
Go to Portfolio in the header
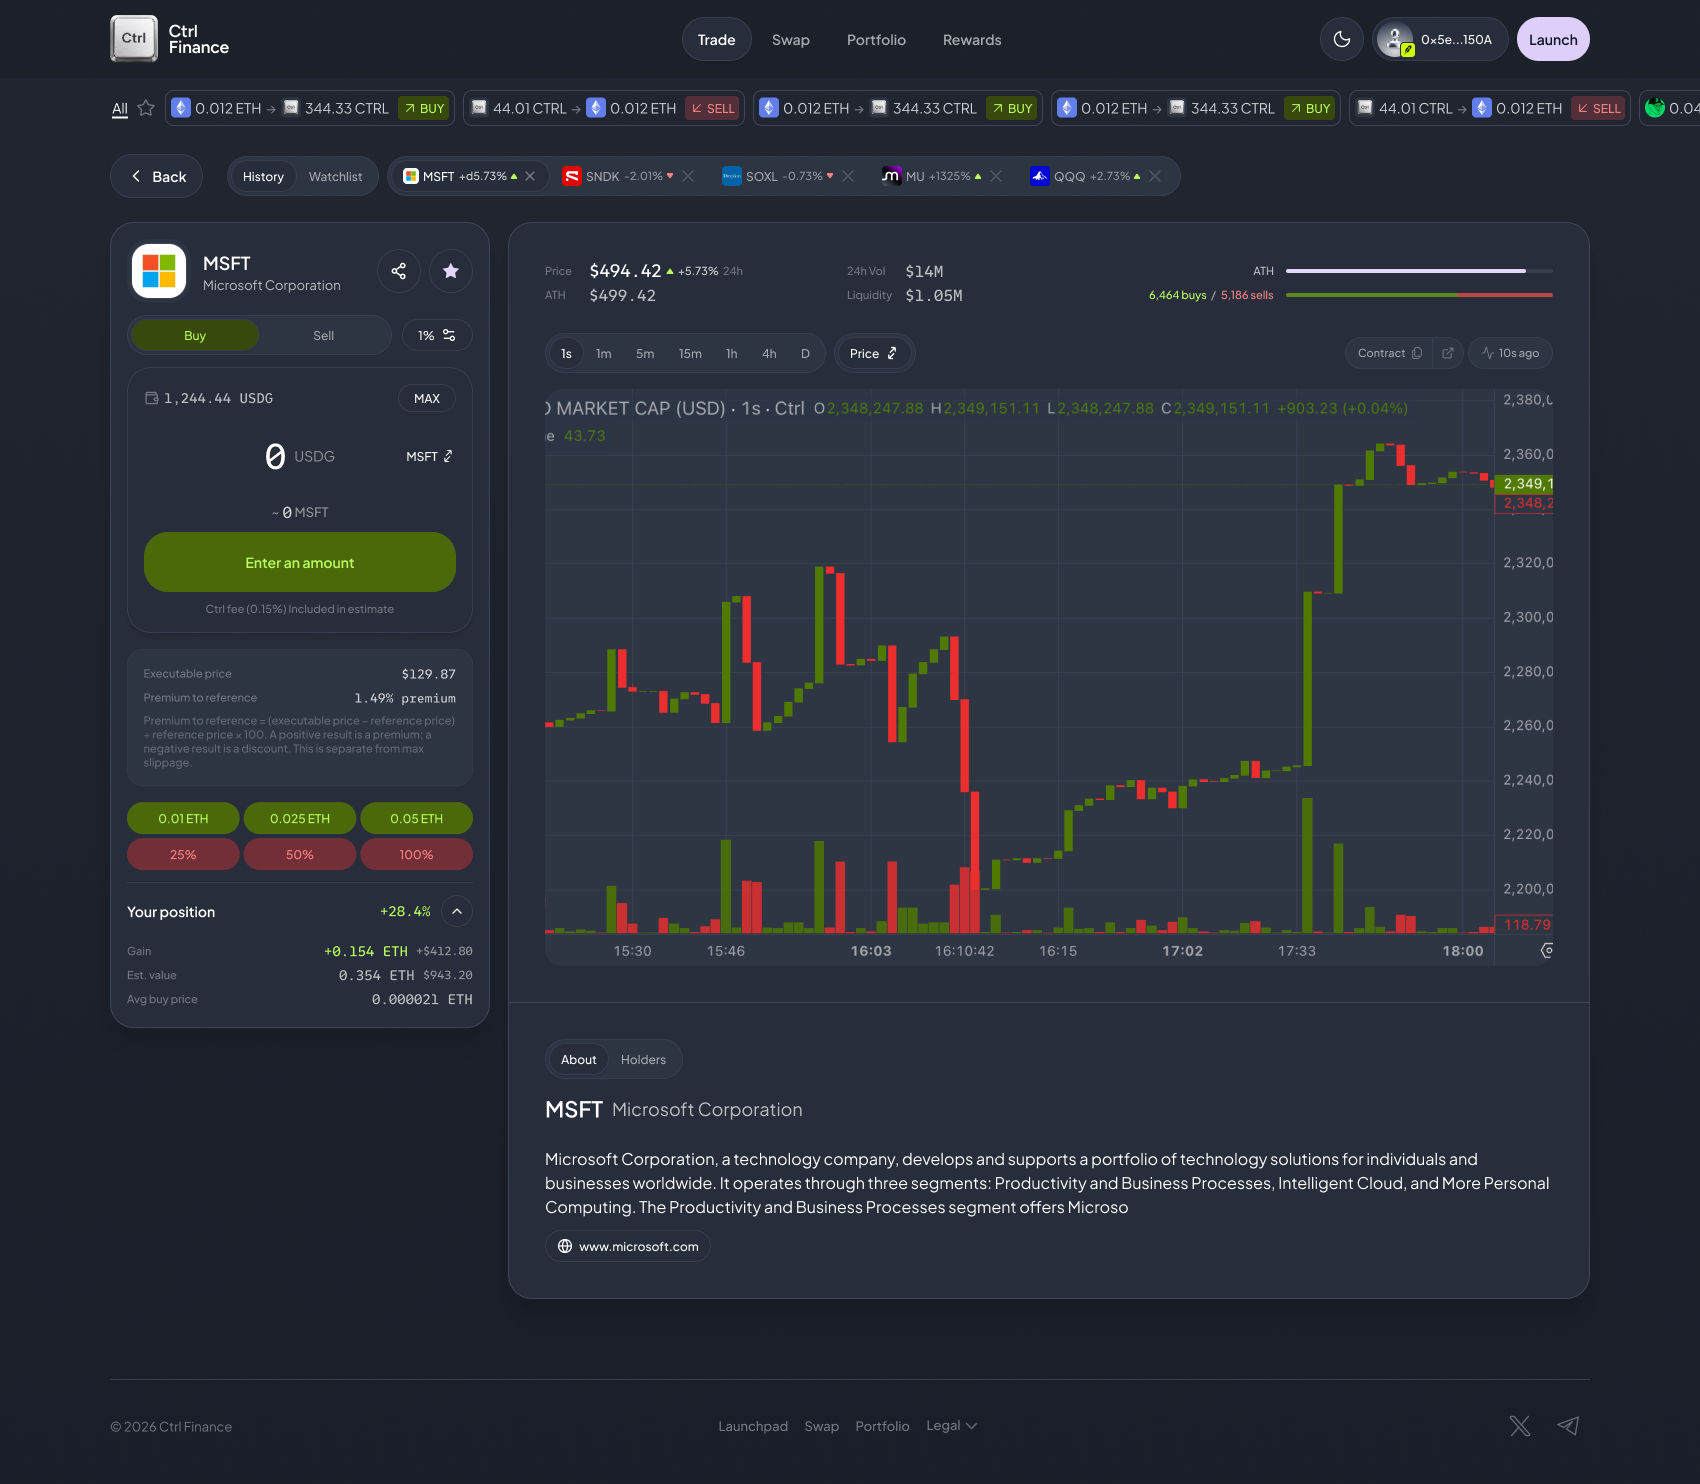click(x=876, y=39)
